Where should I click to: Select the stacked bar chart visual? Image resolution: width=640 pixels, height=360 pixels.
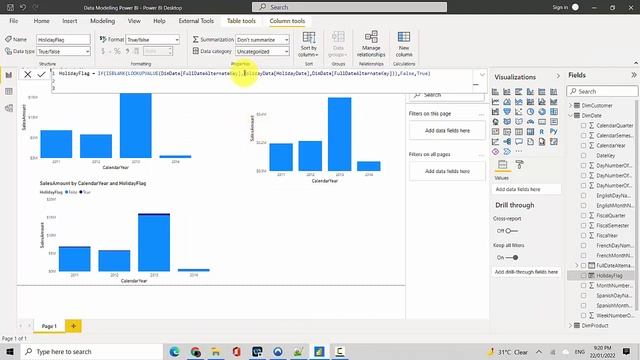[x=495, y=92]
